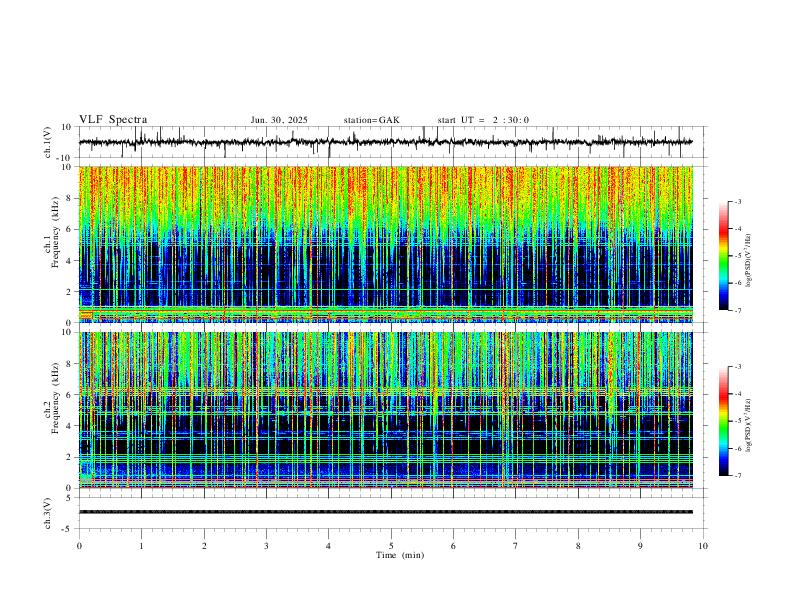Click the "-7" label on upper colorbar
792x612 pixels.
(x=738, y=310)
